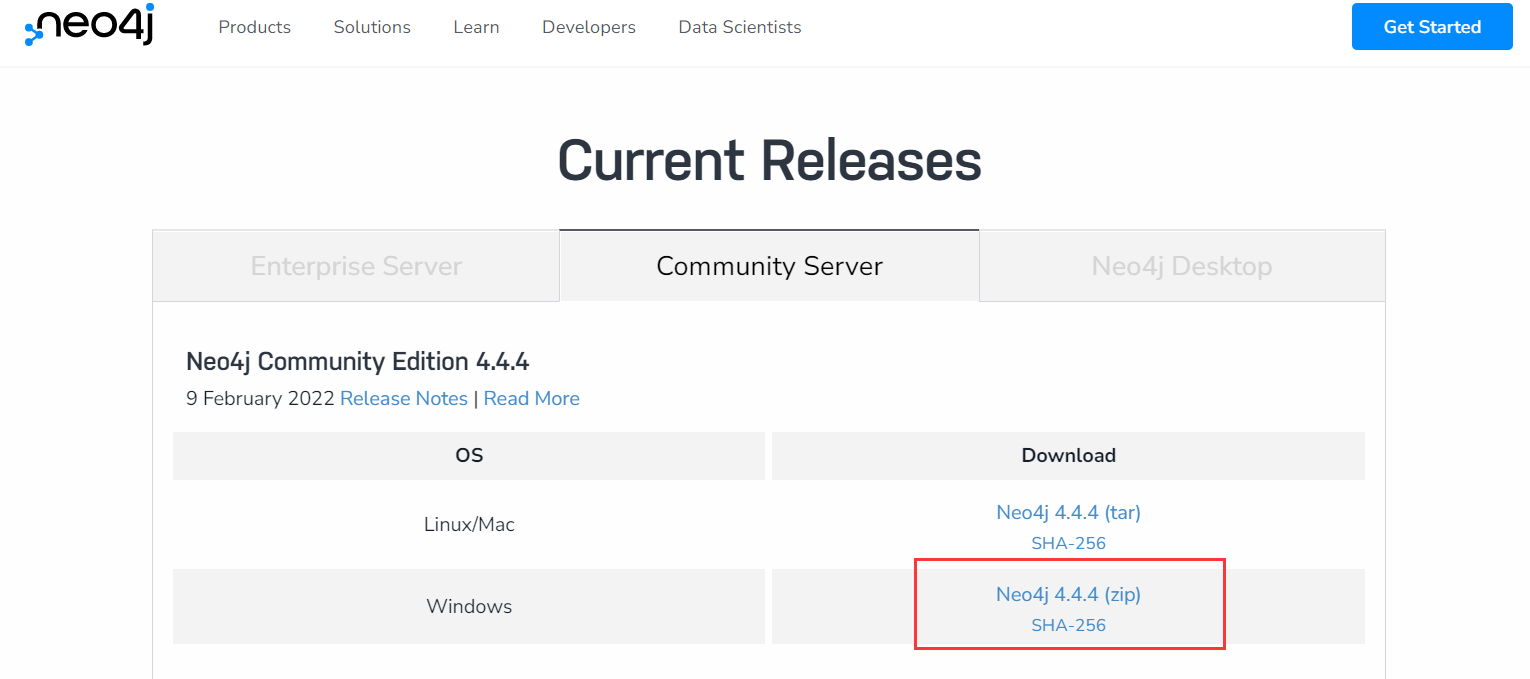Viewport: 1530px width, 679px height.
Task: Click the Get Started button
Action: pyautogui.click(x=1432, y=27)
